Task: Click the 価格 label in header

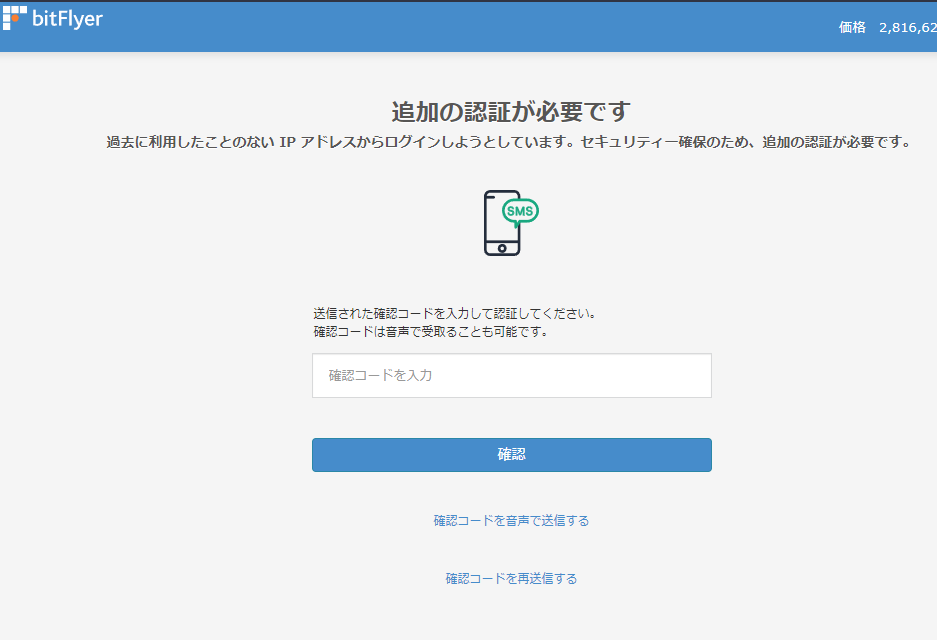Action: click(x=852, y=28)
